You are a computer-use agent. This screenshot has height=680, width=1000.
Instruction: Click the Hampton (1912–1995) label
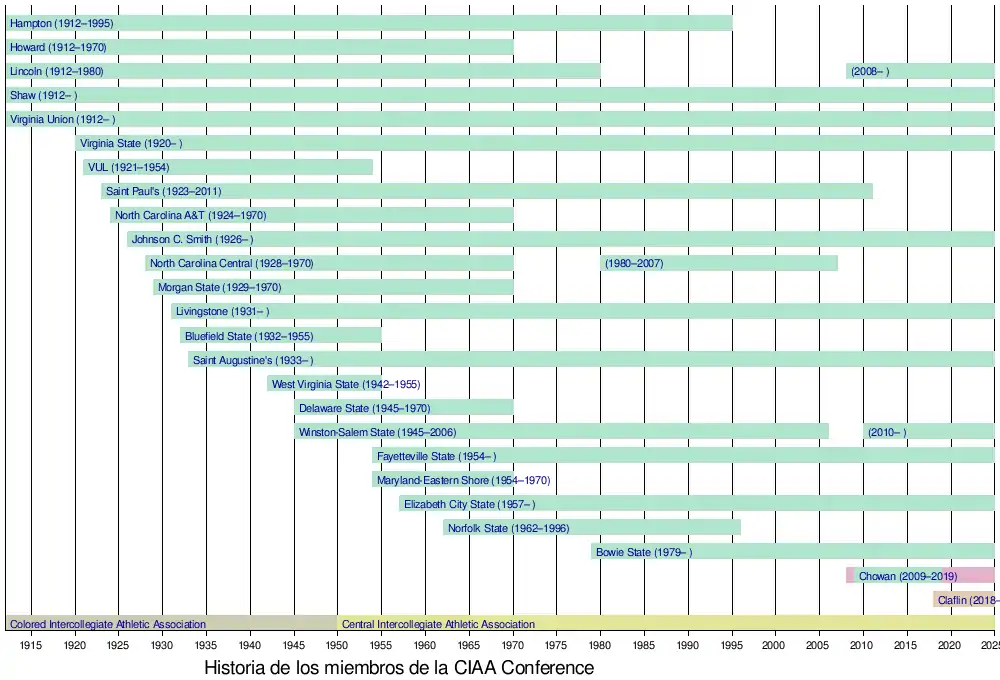pos(61,23)
